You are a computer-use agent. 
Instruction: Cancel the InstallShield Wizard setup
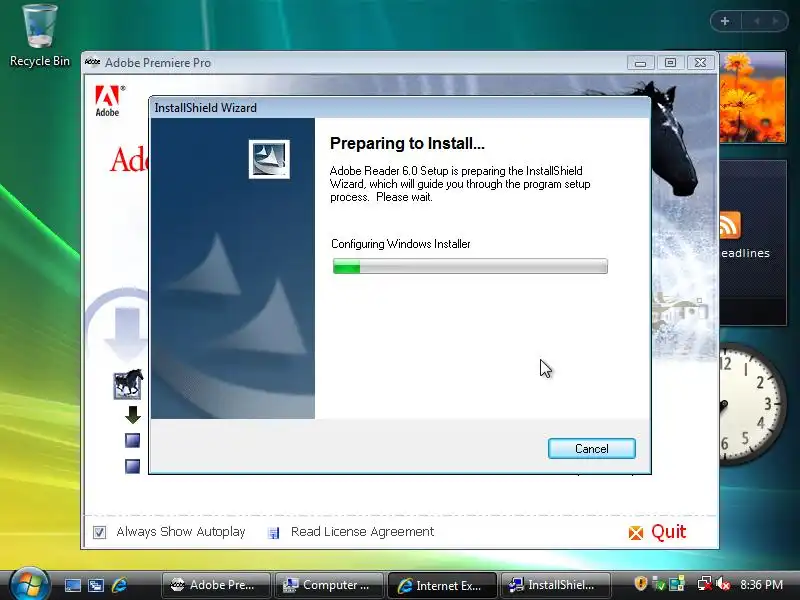(x=591, y=448)
